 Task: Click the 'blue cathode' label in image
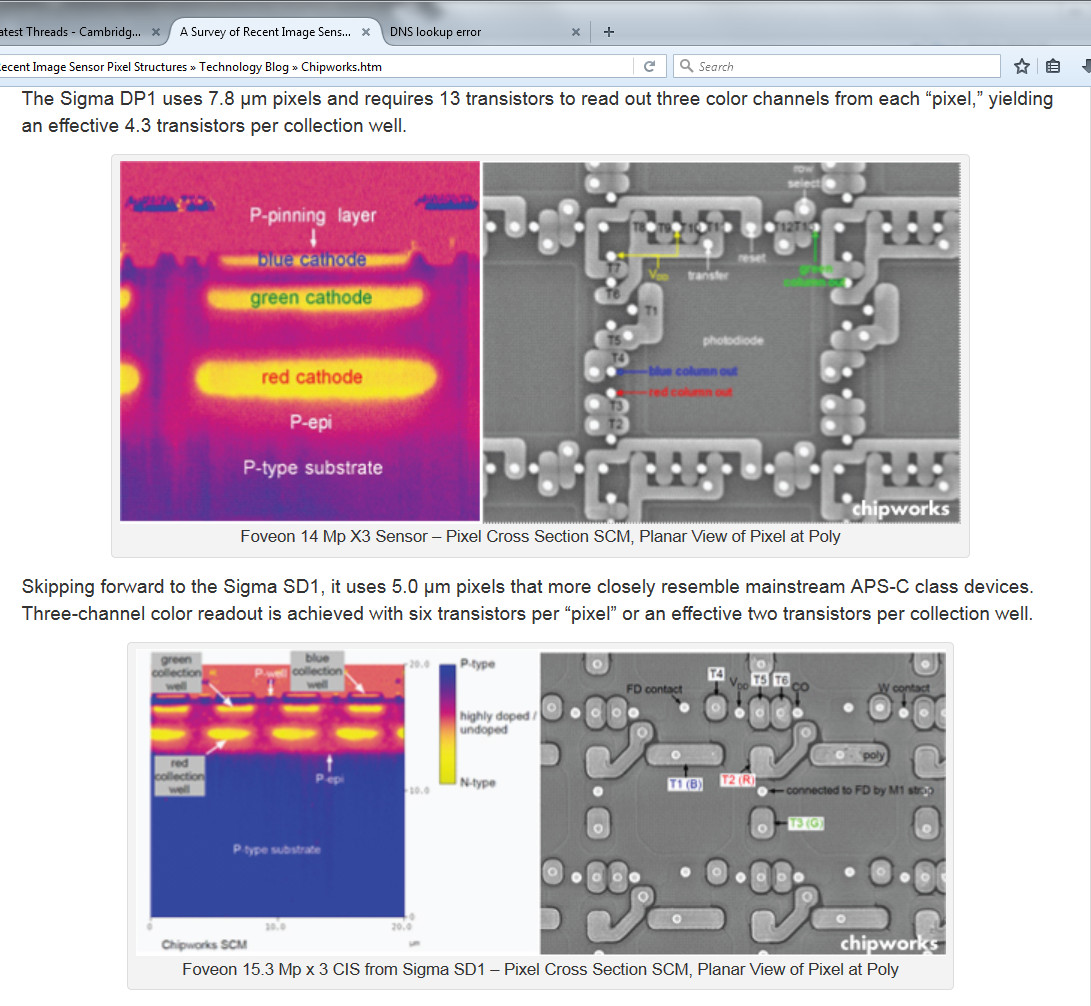click(312, 260)
